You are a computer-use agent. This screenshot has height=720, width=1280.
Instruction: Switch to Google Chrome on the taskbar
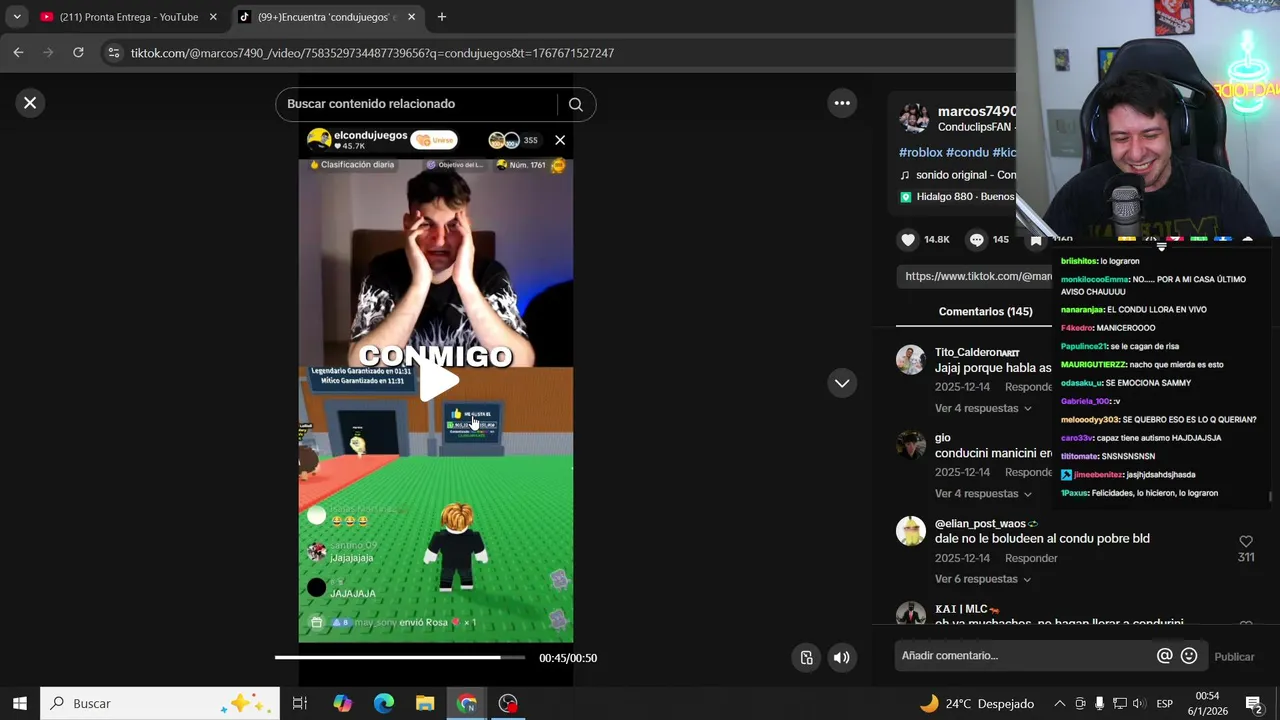467,703
